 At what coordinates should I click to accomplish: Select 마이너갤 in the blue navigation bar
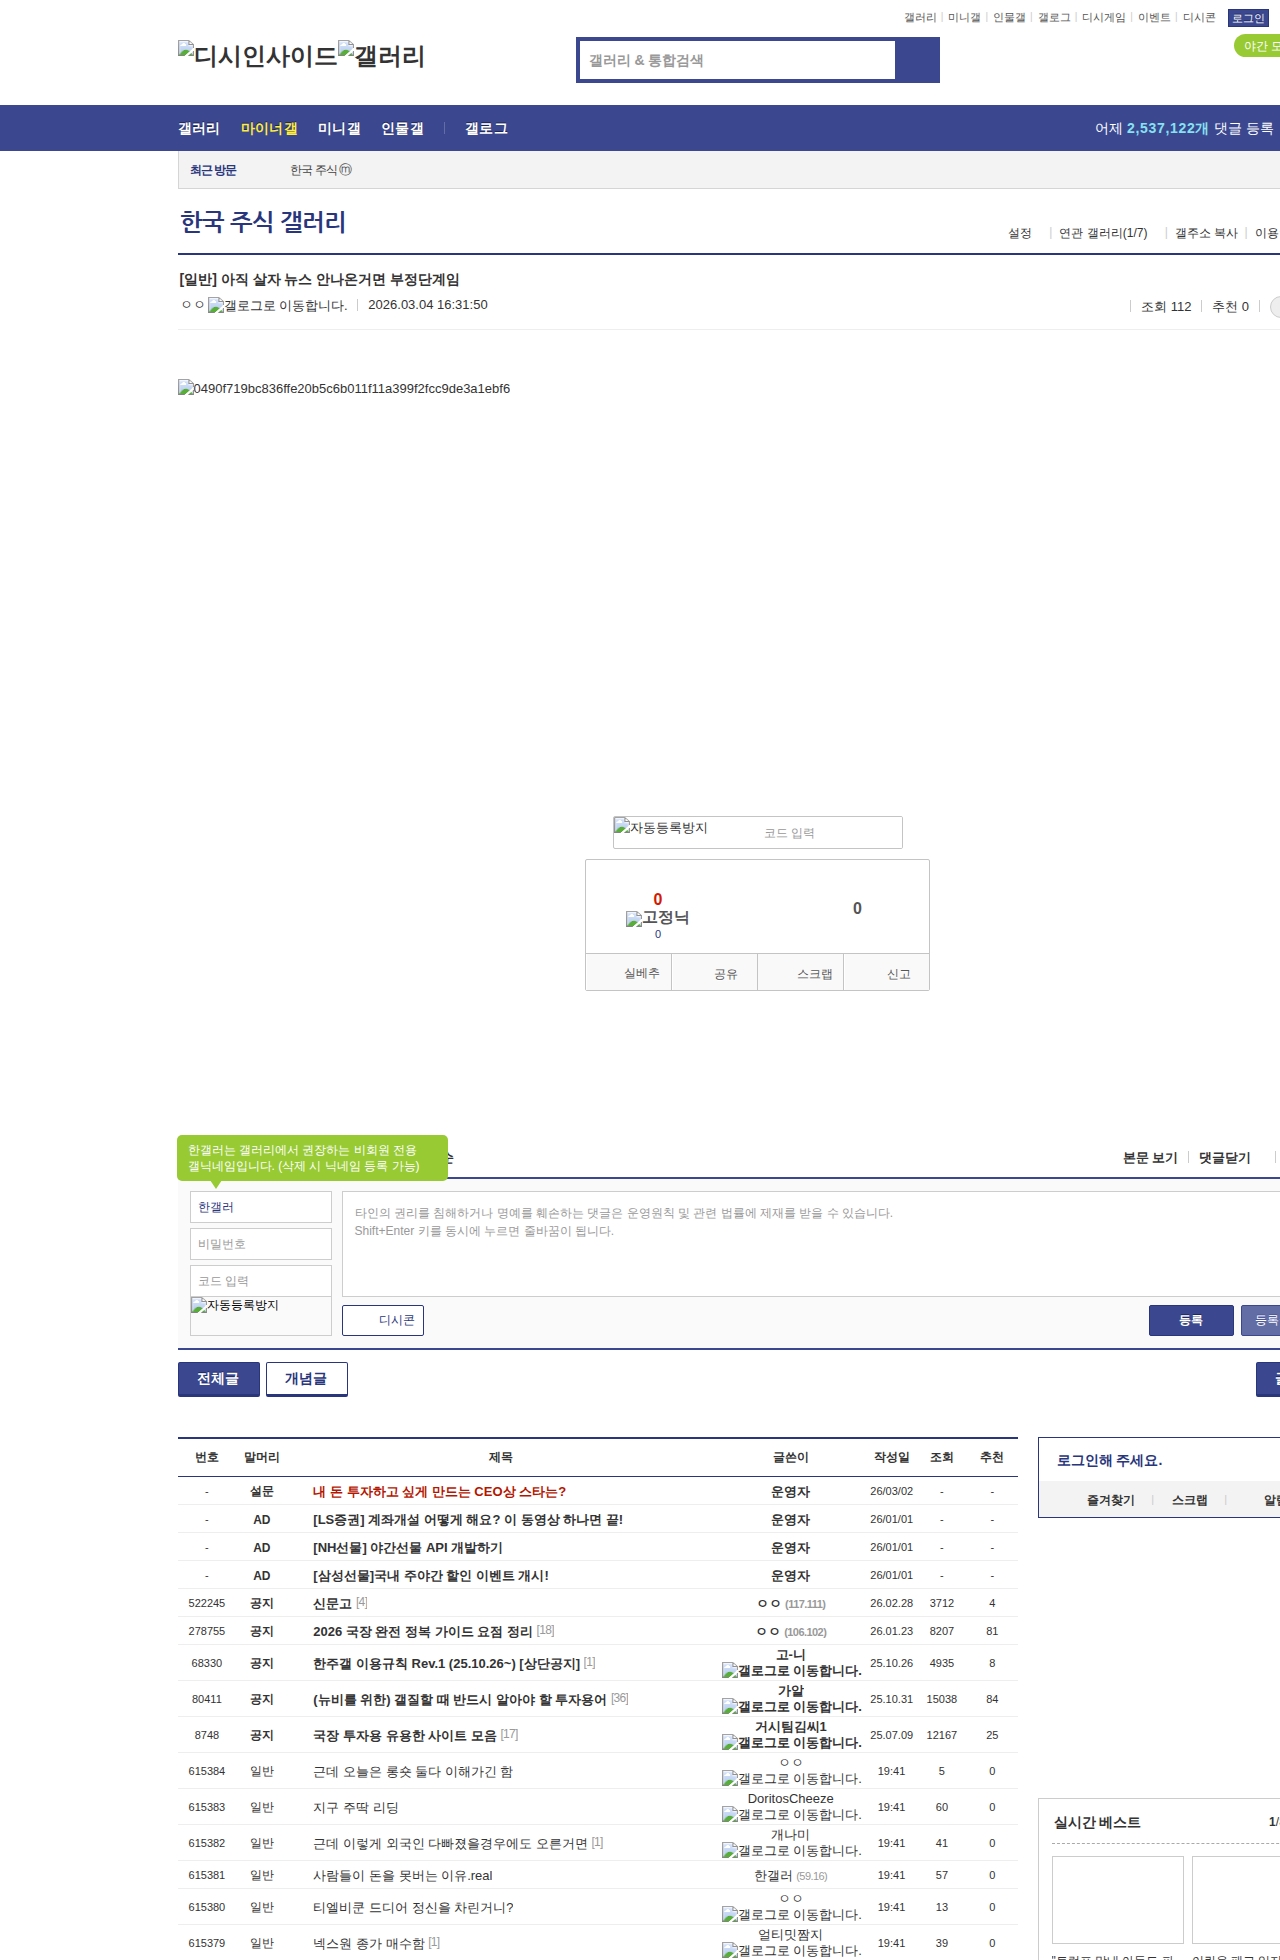[269, 129]
